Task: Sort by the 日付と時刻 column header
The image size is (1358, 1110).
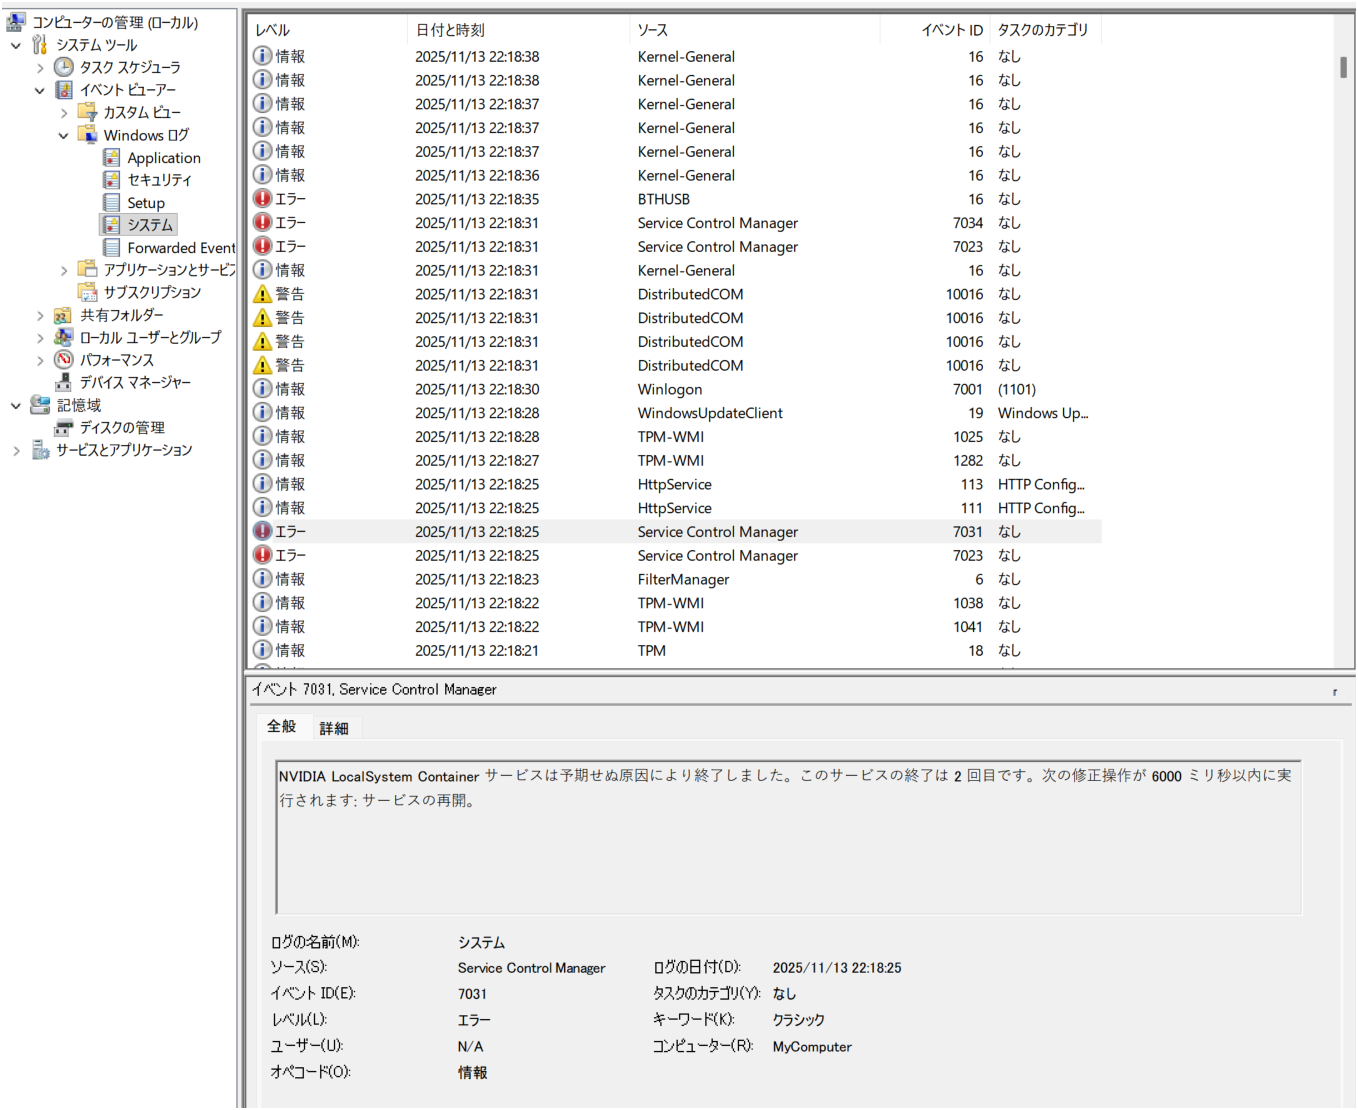Action: pos(450,30)
